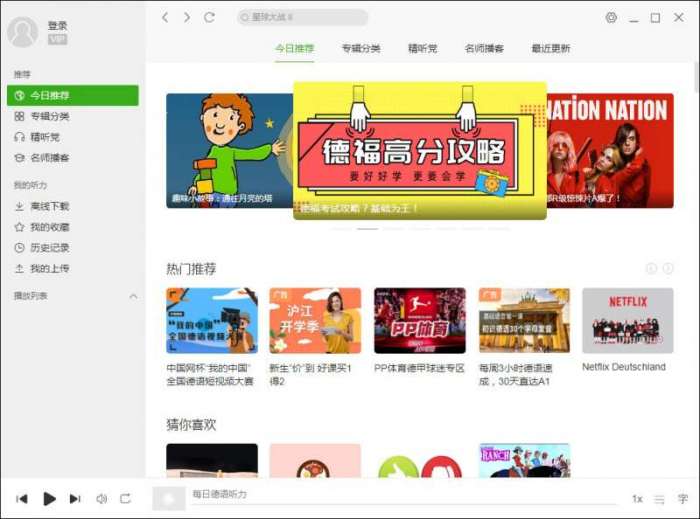This screenshot has height=519, width=700.
Task: Click the 登录 login link
Action: [x=58, y=25]
